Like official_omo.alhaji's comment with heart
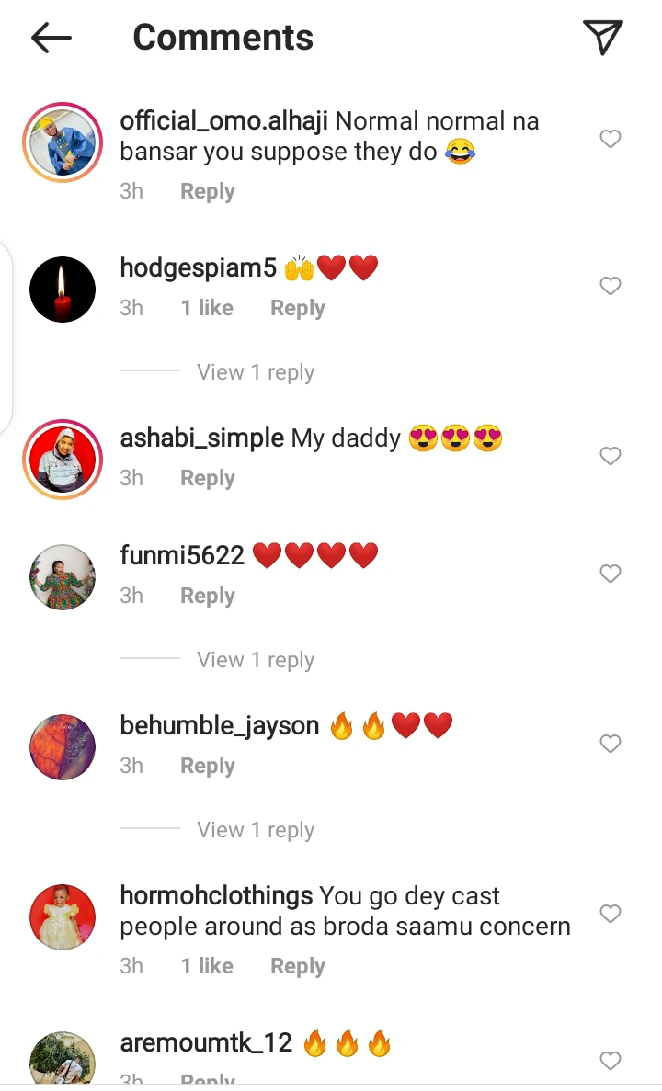The image size is (662, 1091). [610, 138]
